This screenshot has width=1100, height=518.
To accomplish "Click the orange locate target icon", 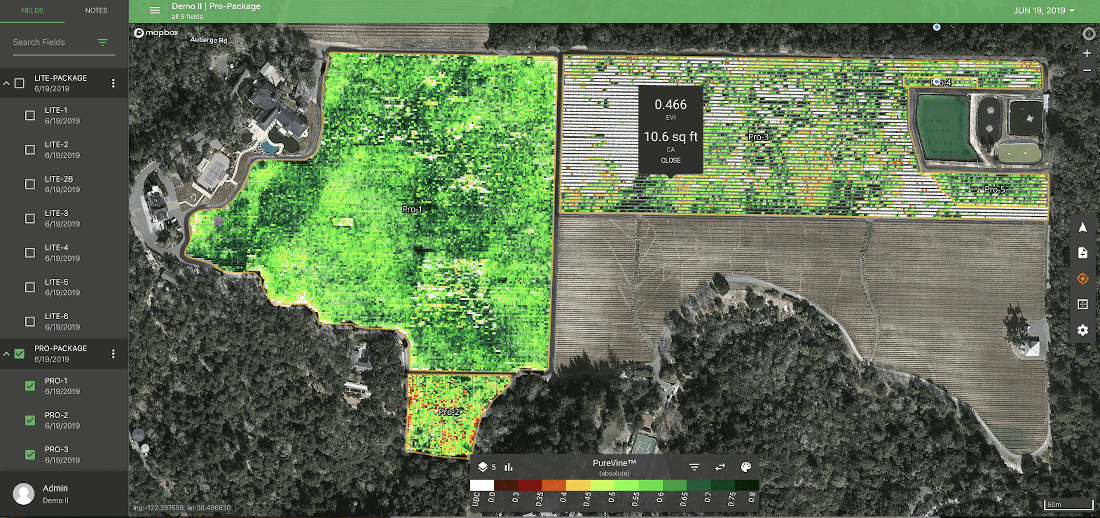I will pyautogui.click(x=1082, y=279).
